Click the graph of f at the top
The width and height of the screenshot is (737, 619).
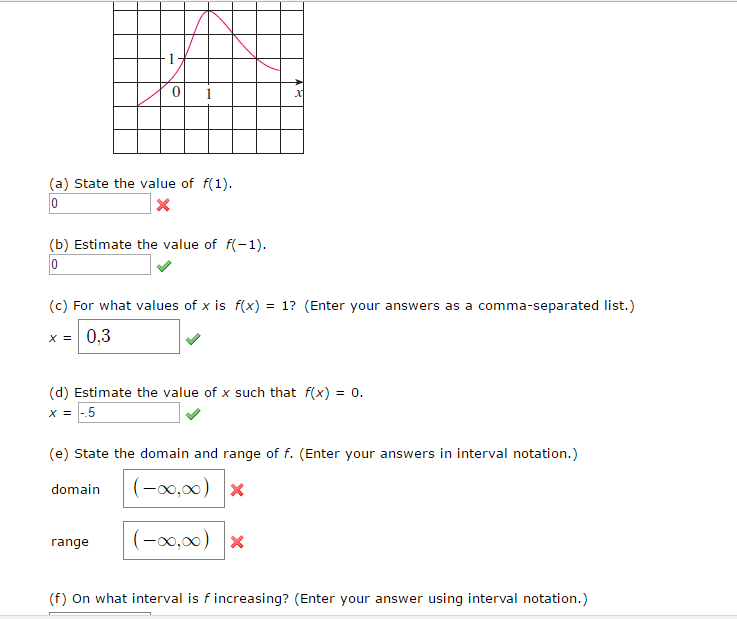pyautogui.click(x=208, y=78)
